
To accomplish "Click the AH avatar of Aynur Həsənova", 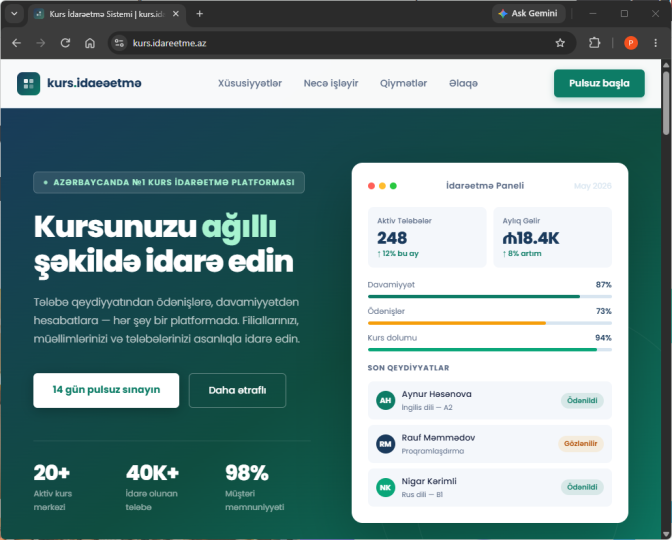I will click(385, 400).
